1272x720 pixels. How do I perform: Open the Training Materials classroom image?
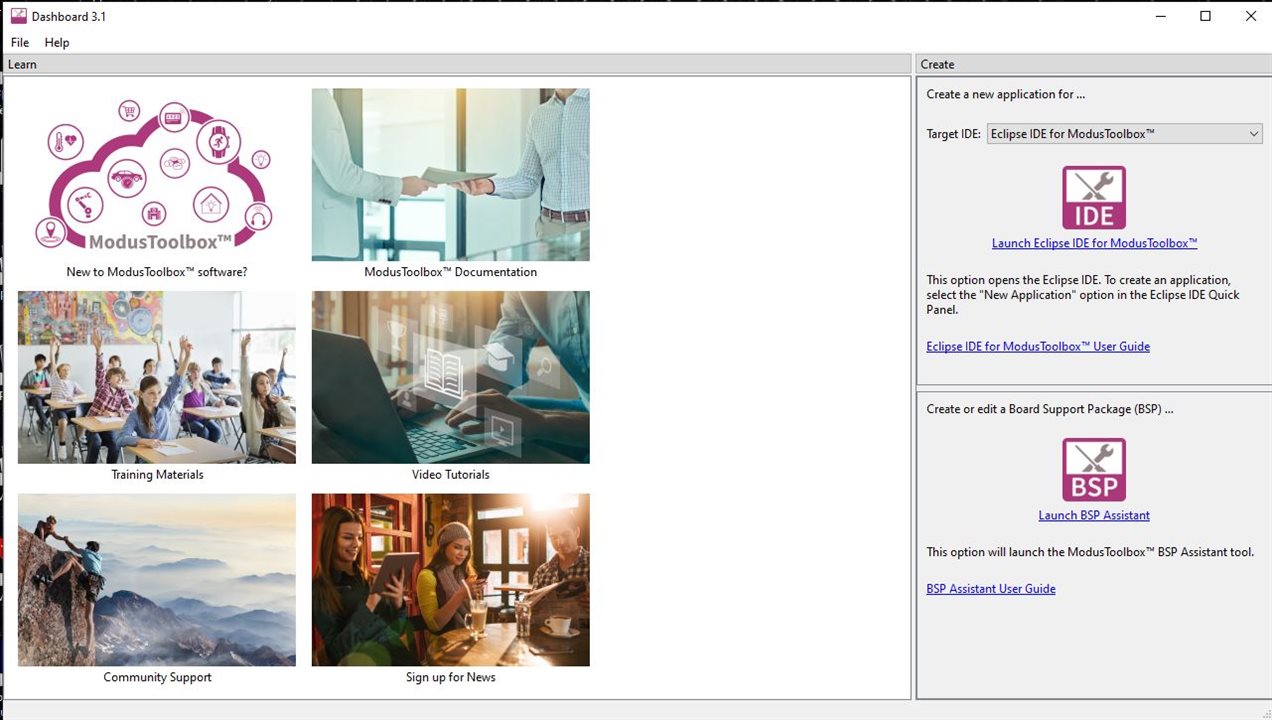(157, 378)
